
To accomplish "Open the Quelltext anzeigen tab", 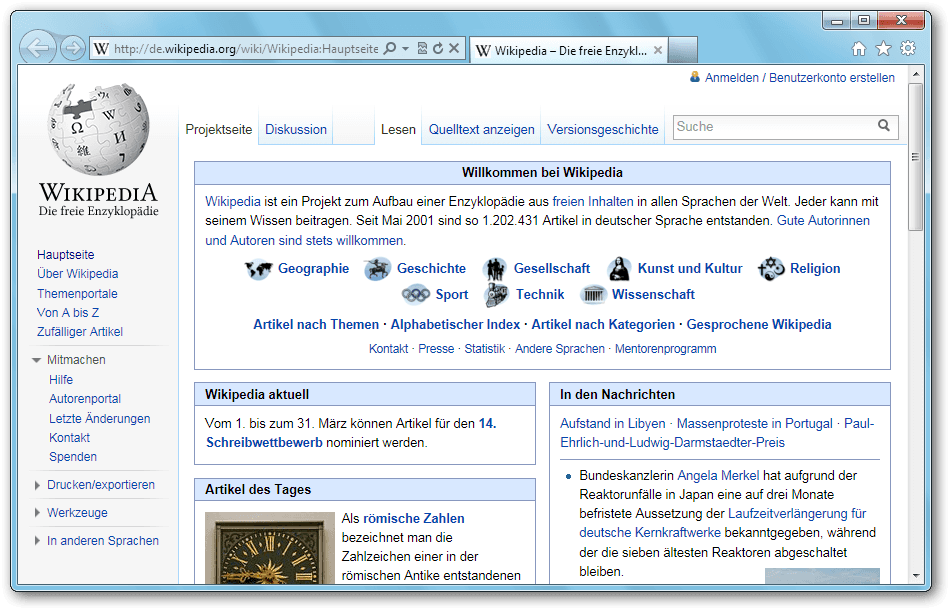I will point(482,130).
